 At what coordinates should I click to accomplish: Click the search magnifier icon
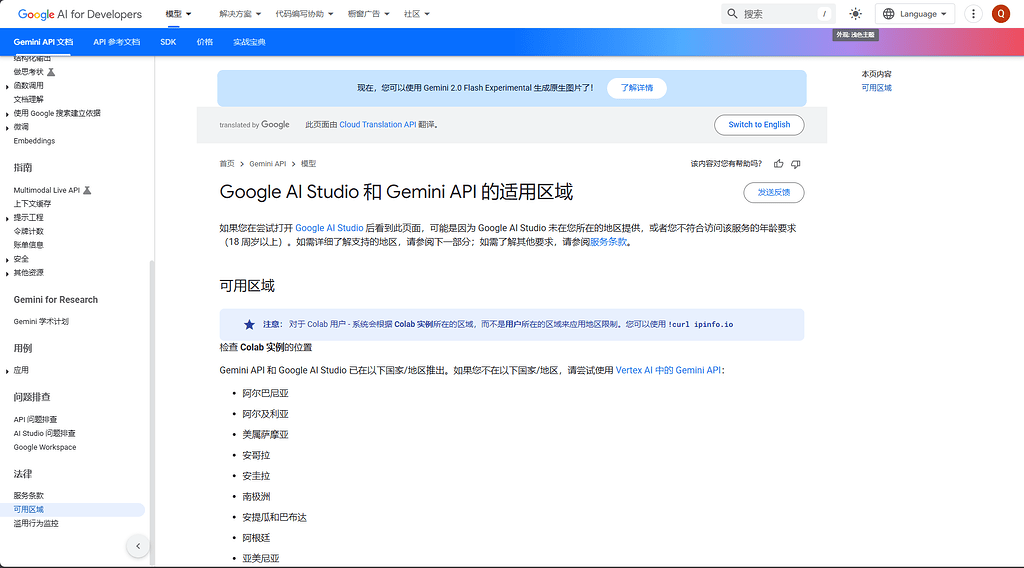tap(732, 14)
